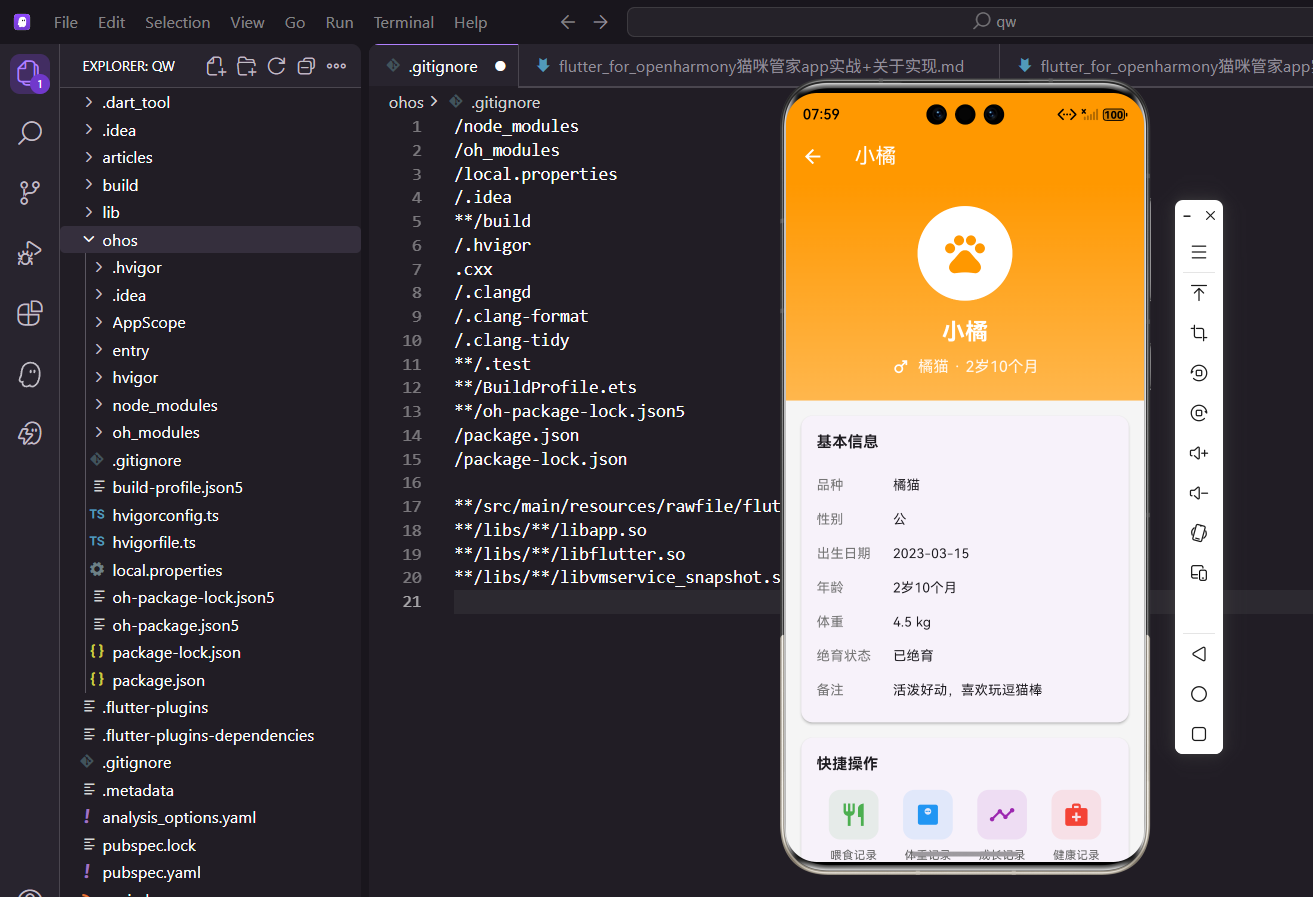The height and width of the screenshot is (897, 1313).
Task: Go forward with the navigation arrow in title bar
Action: tap(600, 22)
